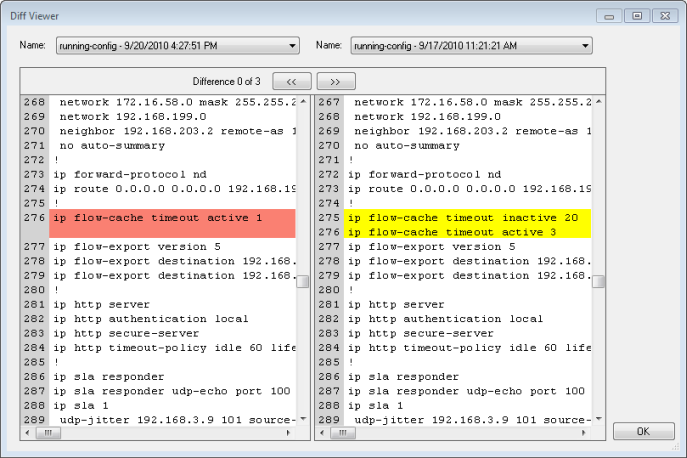The height and width of the screenshot is (458, 687).
Task: Click the 'Difference 0 of 3' label
Action: [x=226, y=82]
